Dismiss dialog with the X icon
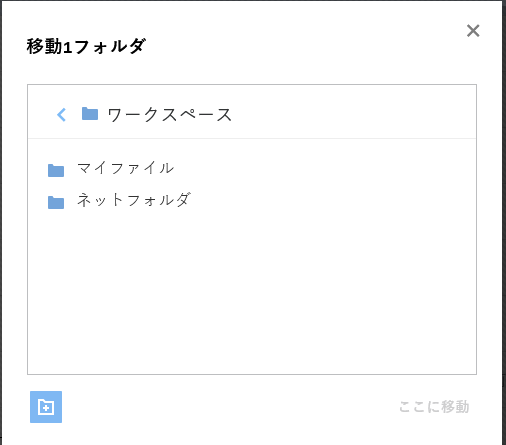 click(473, 31)
